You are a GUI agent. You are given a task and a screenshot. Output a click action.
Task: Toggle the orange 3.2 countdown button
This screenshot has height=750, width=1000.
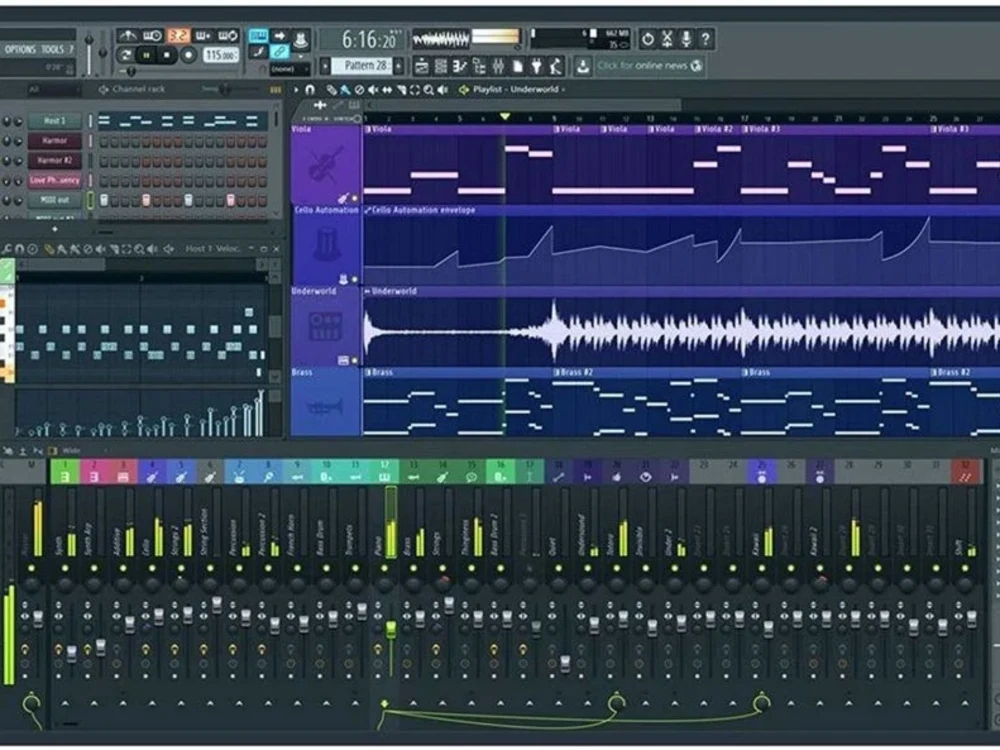[178, 36]
